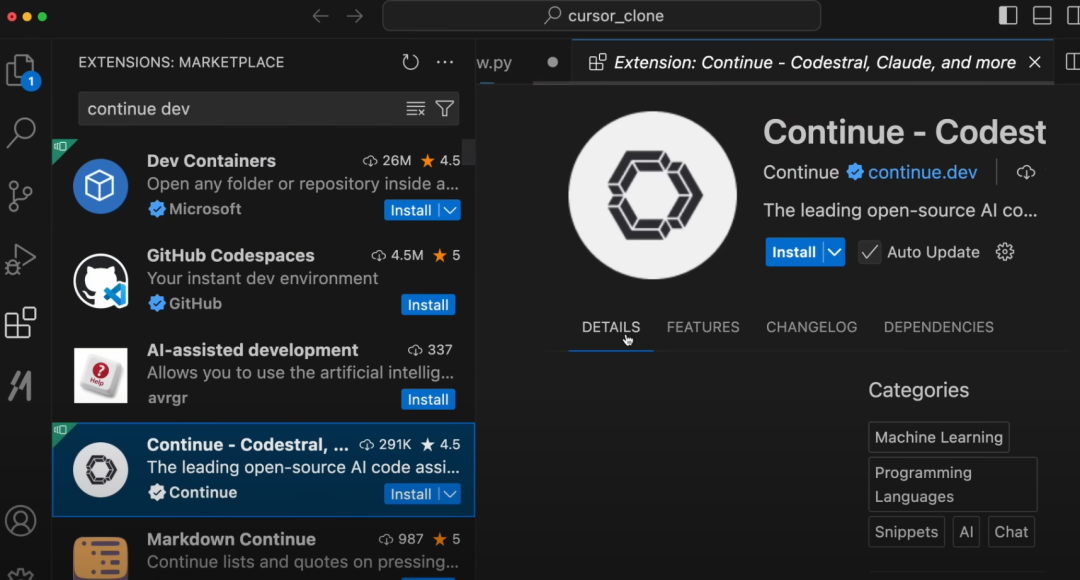Open the Run and Debug view
This screenshot has height=580, width=1080.
pos(21,260)
